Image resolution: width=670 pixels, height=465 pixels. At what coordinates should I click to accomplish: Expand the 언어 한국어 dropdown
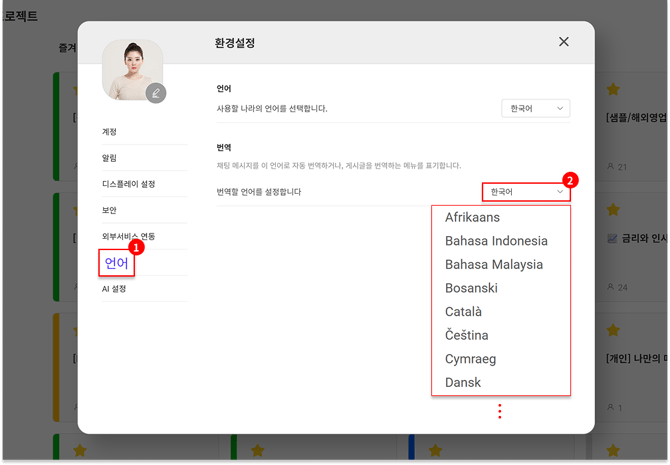[x=535, y=108]
